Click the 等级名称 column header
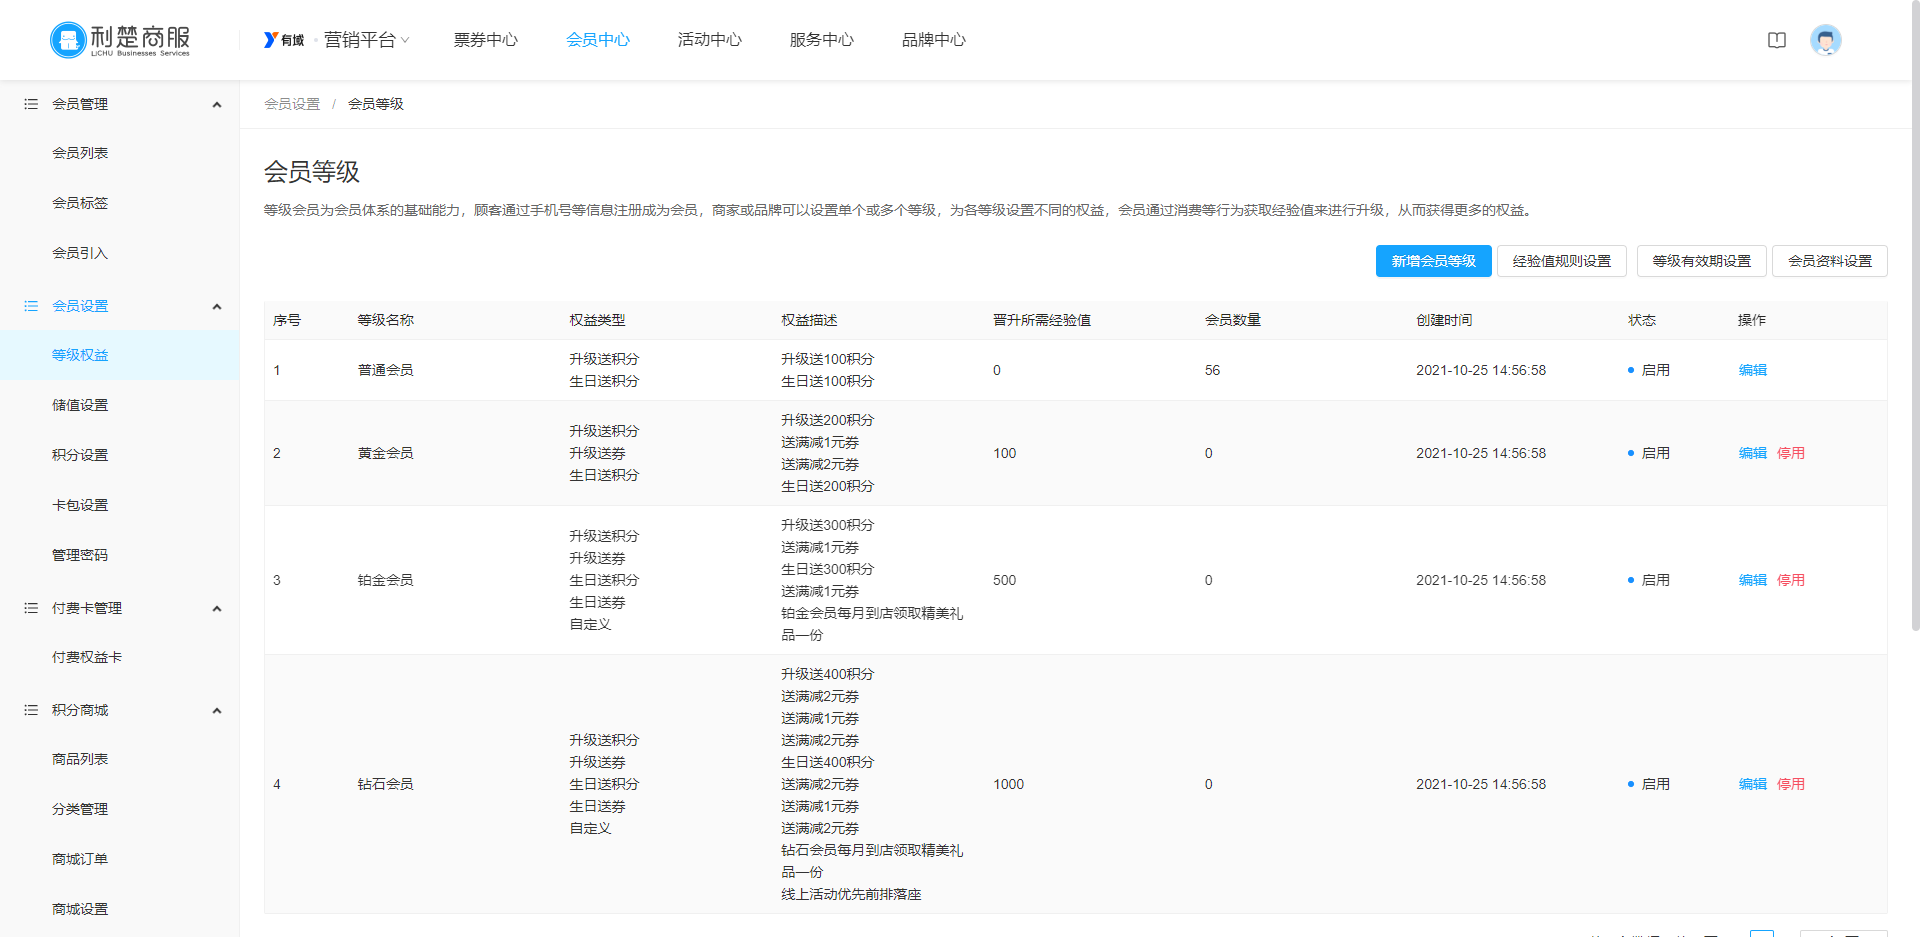The height and width of the screenshot is (937, 1920). [385, 320]
